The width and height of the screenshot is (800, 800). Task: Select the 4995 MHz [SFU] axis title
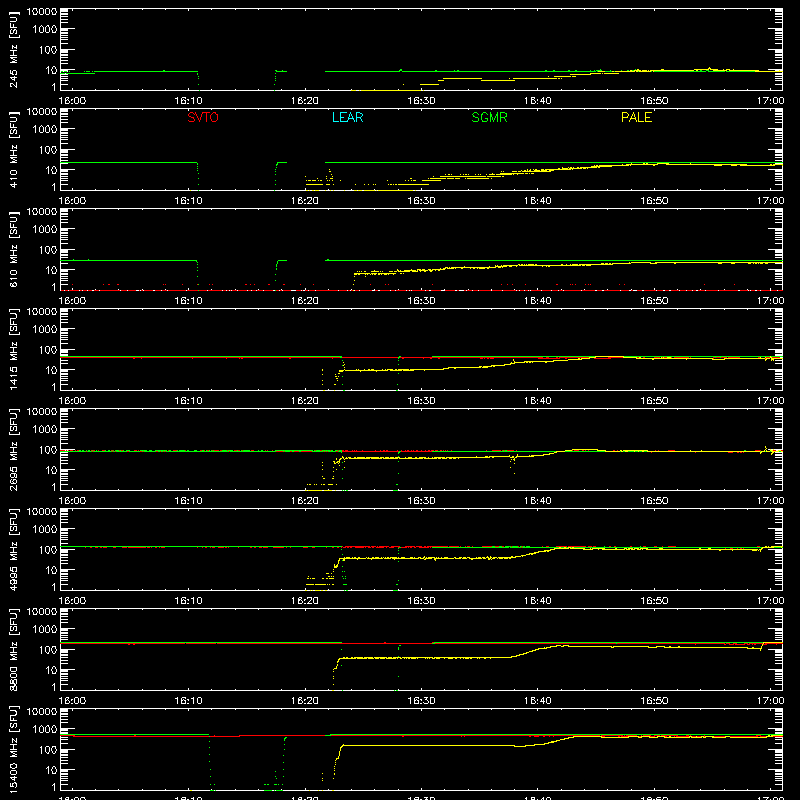(x=14, y=549)
